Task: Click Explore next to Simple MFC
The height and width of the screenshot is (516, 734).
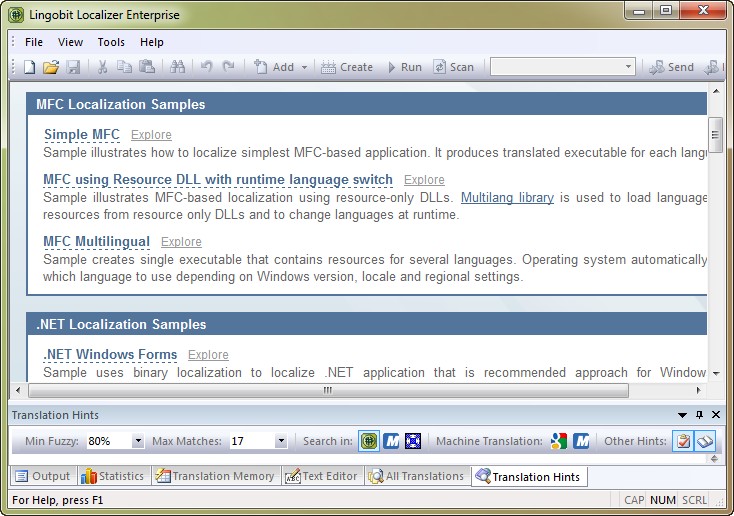Action: [151, 135]
